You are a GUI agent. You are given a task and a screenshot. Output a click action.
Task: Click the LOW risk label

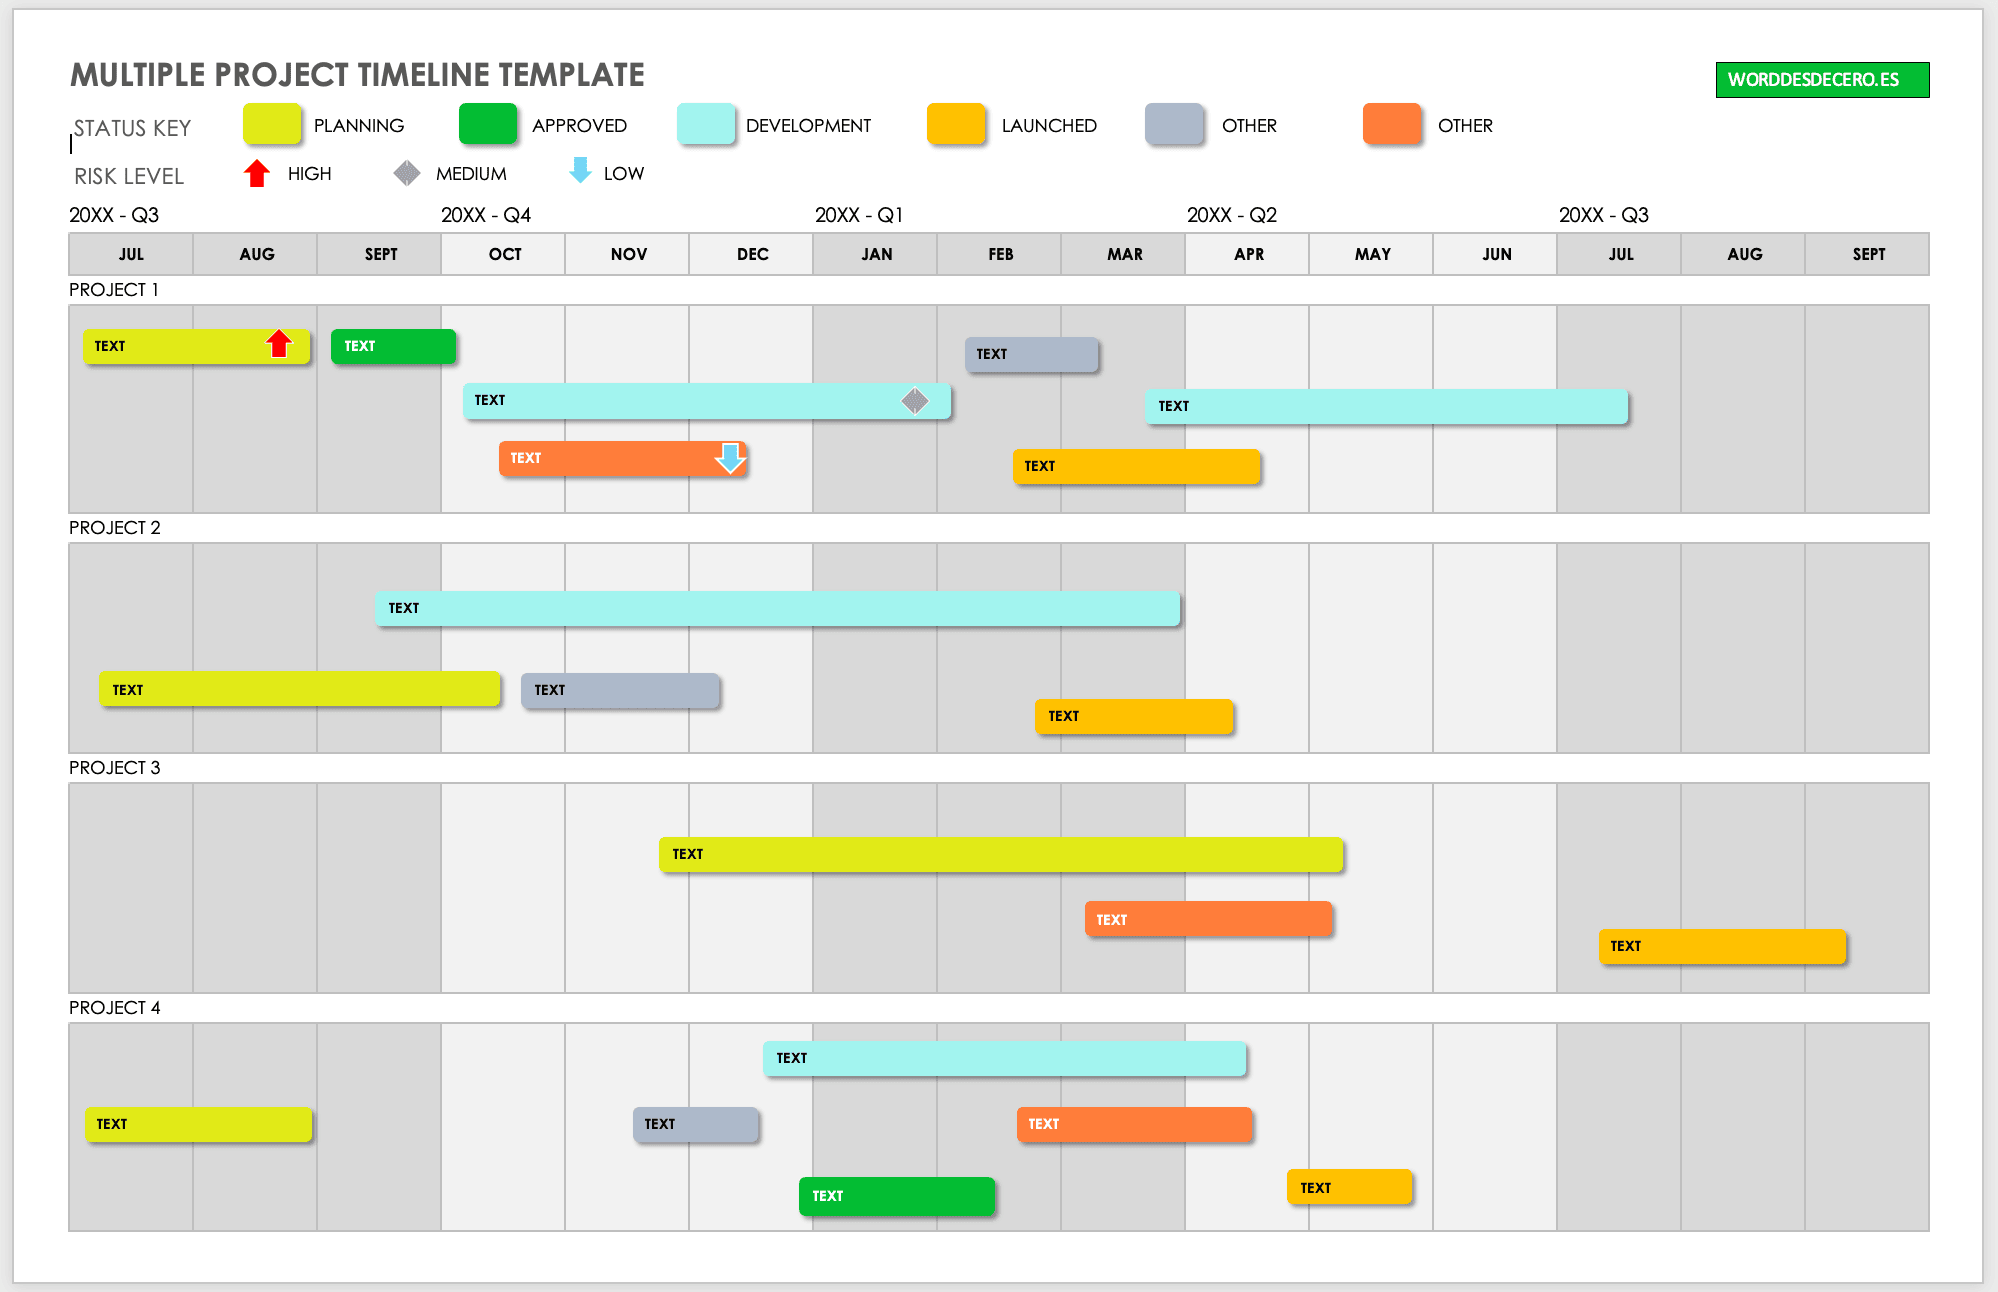tap(624, 173)
